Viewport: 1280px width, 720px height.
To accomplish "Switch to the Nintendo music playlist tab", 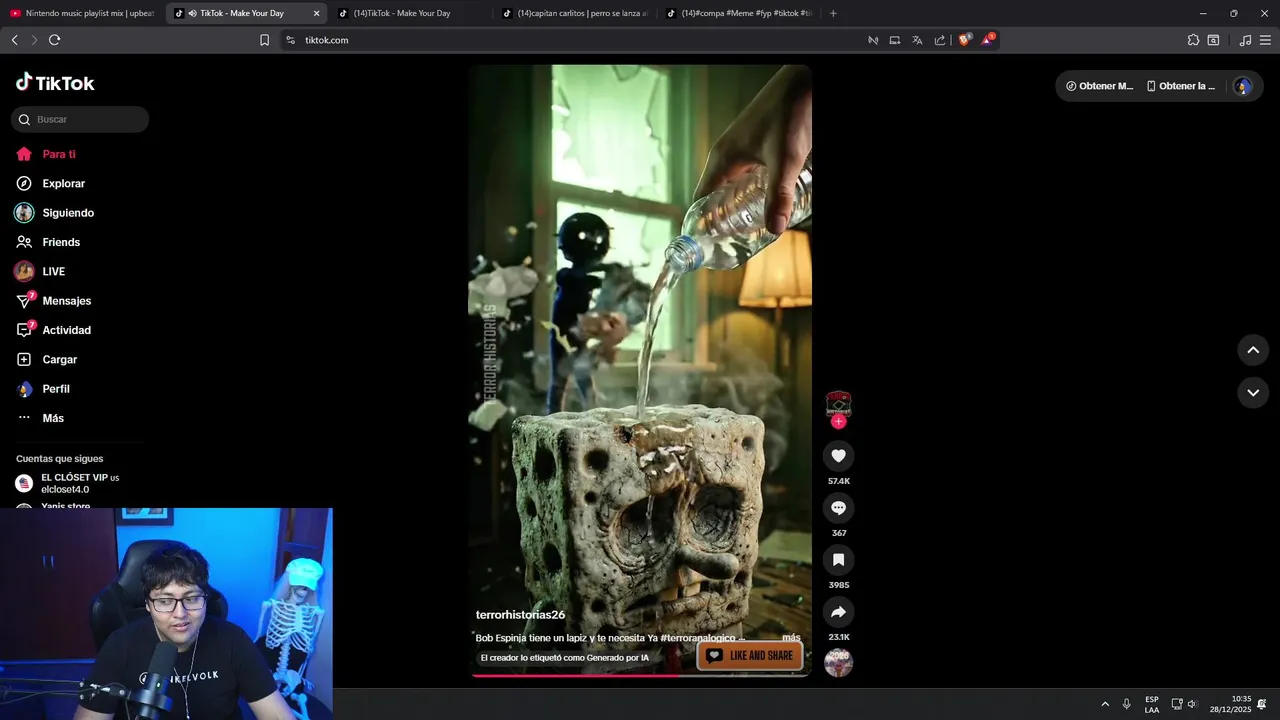I will [82, 13].
